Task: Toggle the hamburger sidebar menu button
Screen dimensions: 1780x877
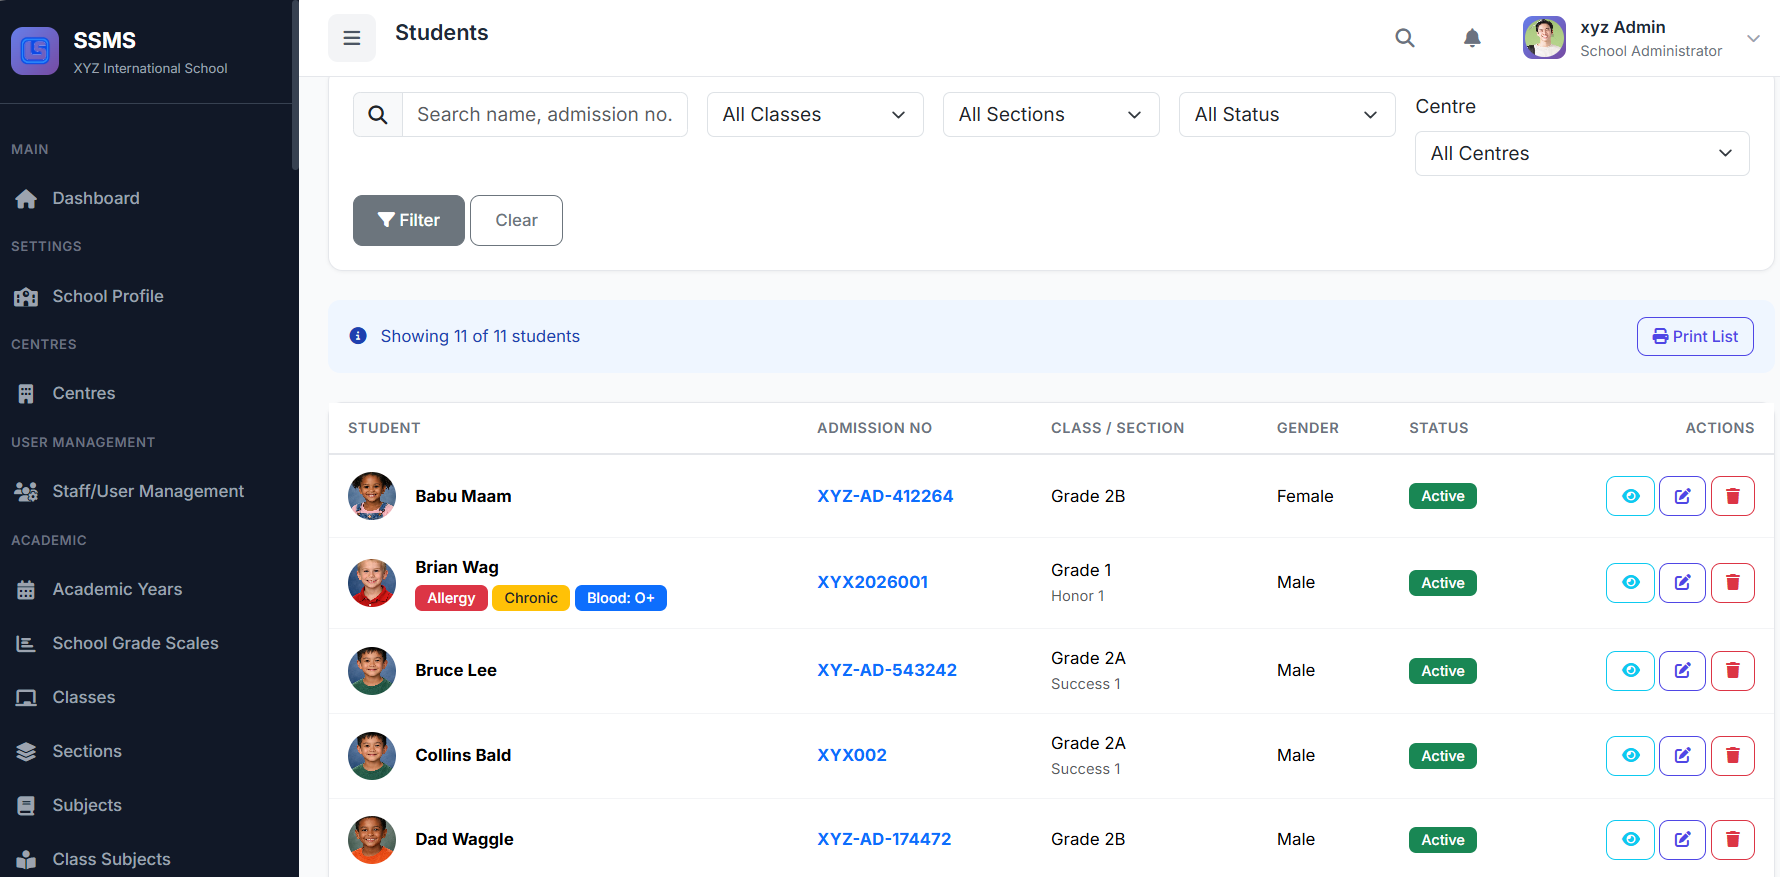Action: (352, 38)
